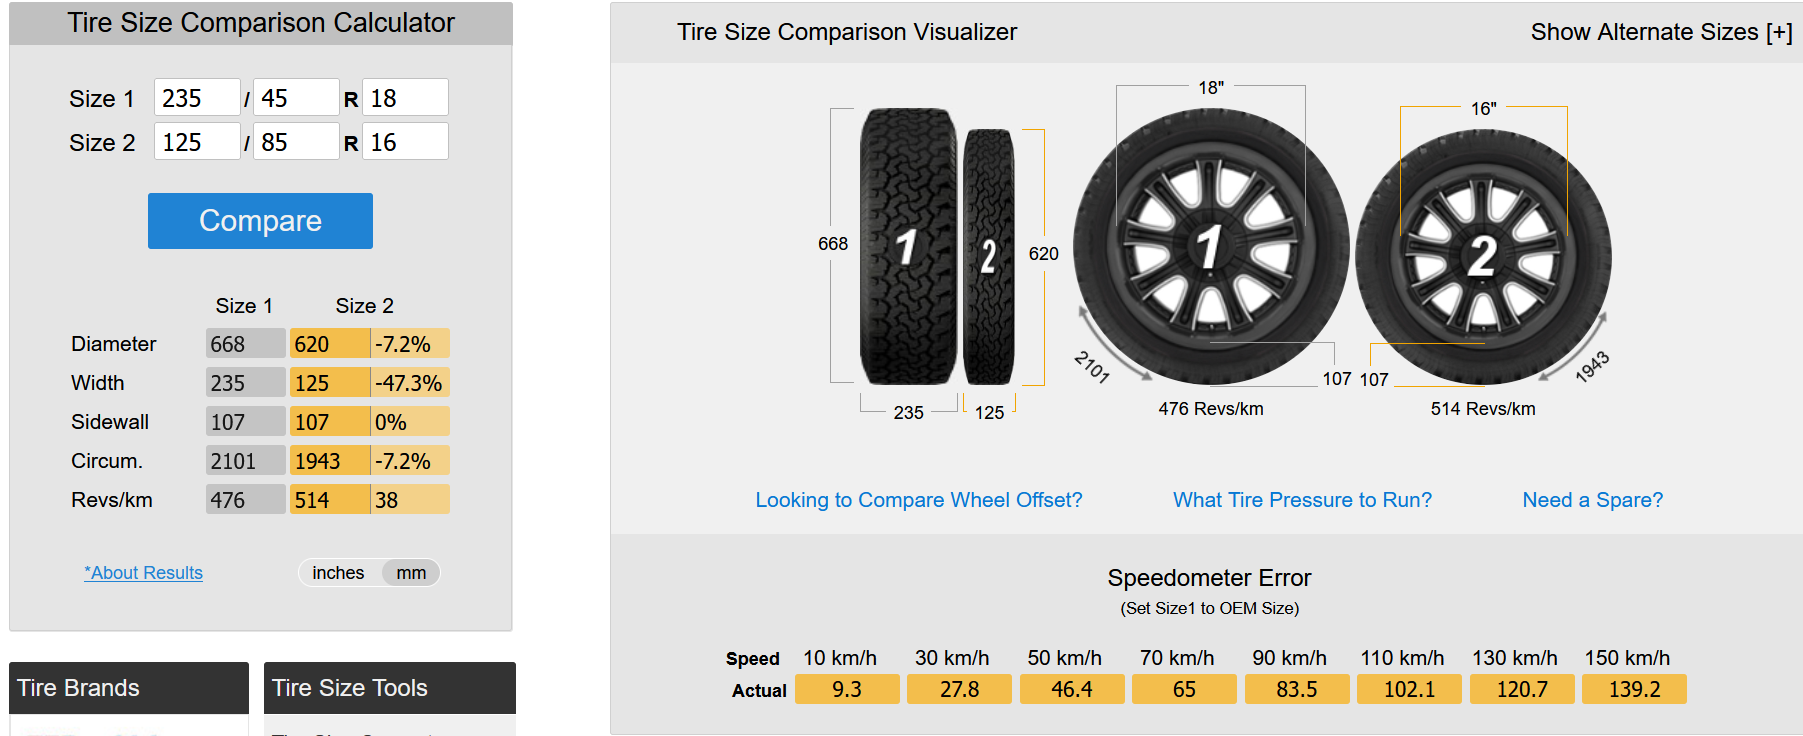Click the wheel 2 side-view graphic
Image resolution: width=1803 pixels, height=736 pixels.
1483,257
